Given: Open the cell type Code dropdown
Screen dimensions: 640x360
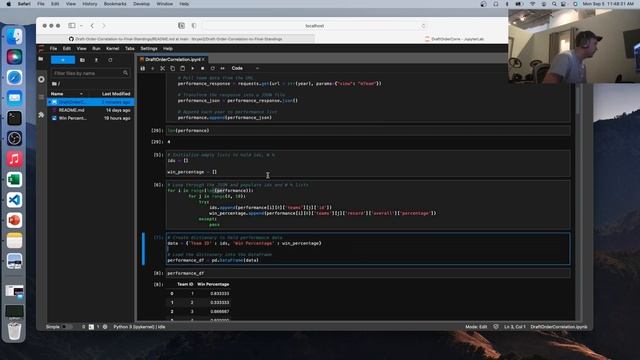Looking at the screenshot, I should [x=245, y=68].
